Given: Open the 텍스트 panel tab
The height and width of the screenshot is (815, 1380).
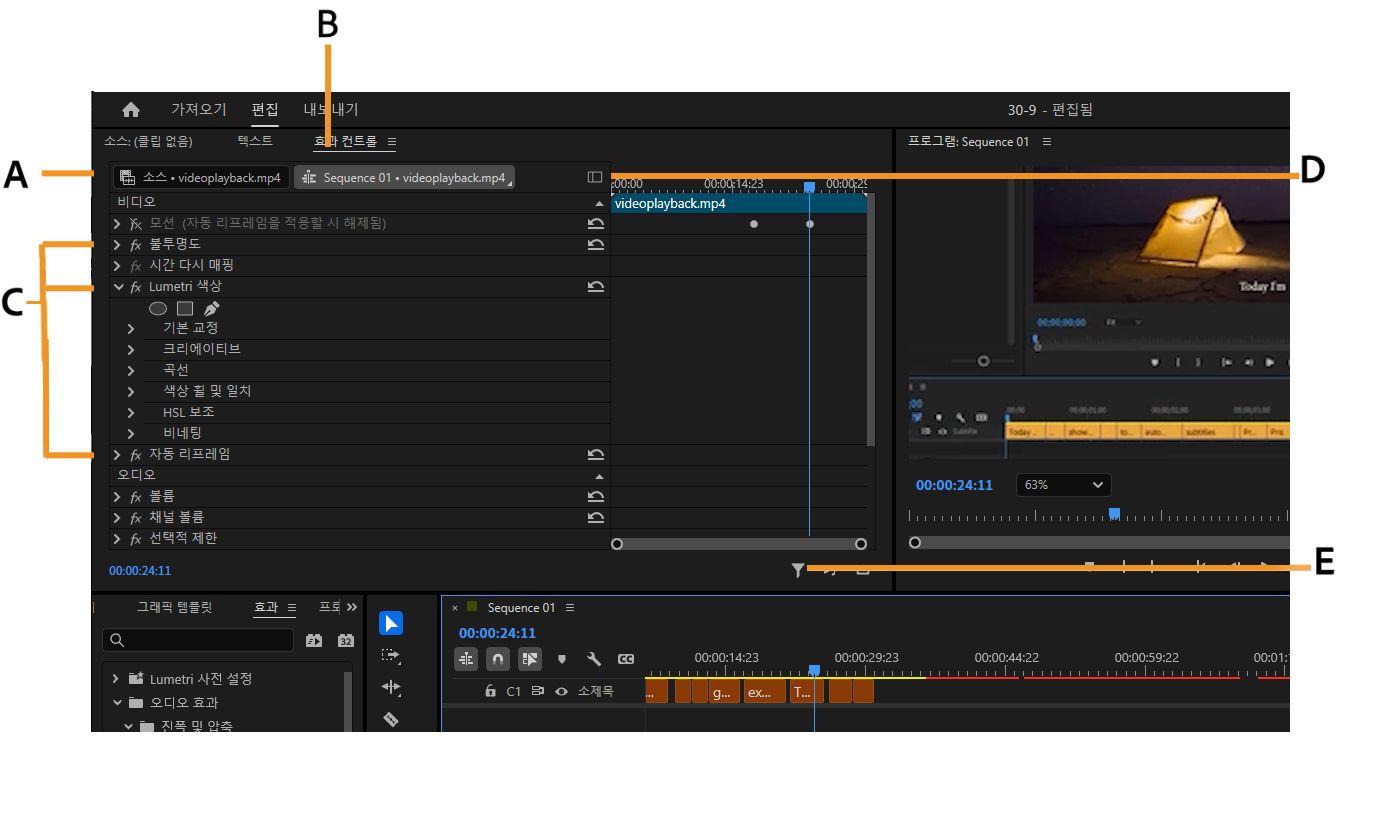Looking at the screenshot, I should pyautogui.click(x=256, y=141).
